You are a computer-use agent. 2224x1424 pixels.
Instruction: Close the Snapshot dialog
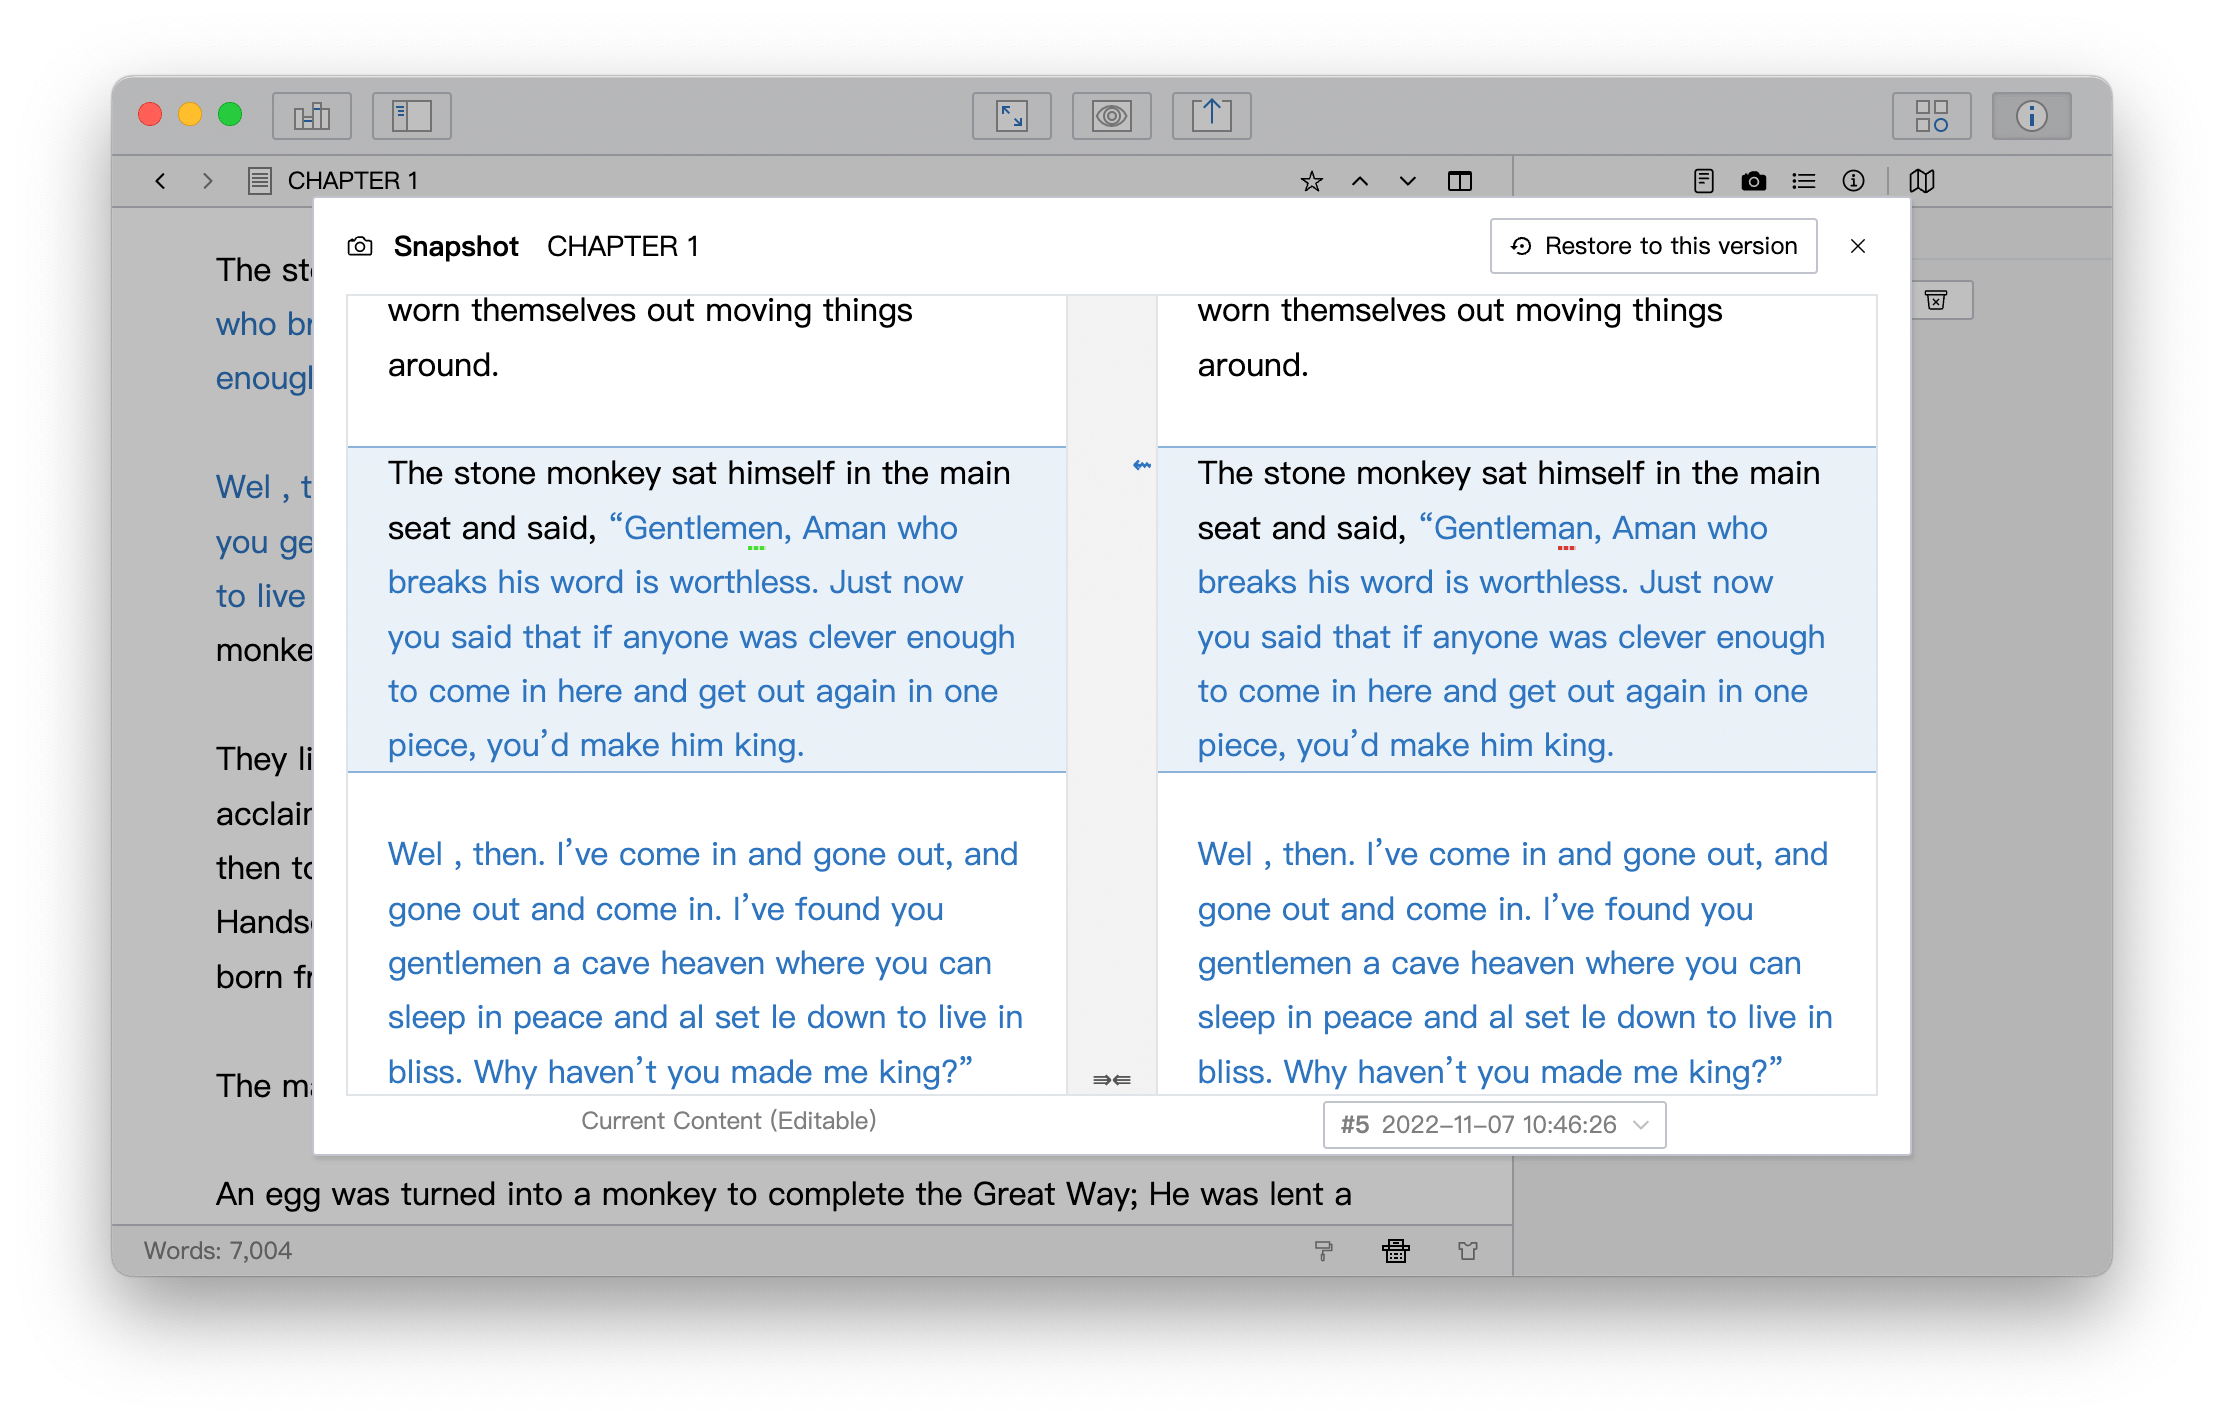point(1858,246)
